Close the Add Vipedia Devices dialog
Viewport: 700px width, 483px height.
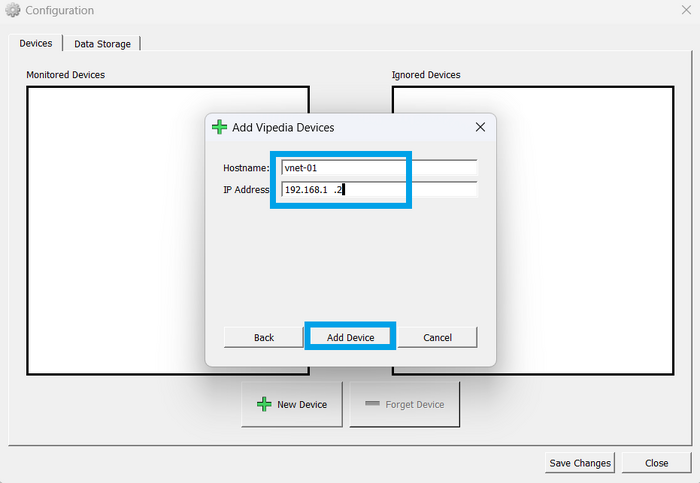[480, 127]
